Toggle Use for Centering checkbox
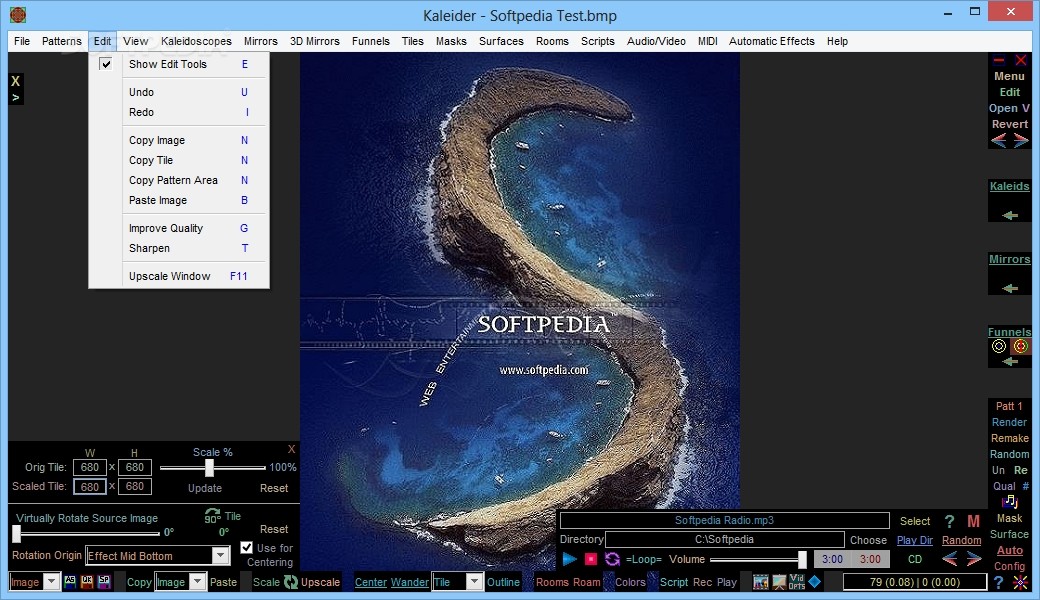 point(246,548)
